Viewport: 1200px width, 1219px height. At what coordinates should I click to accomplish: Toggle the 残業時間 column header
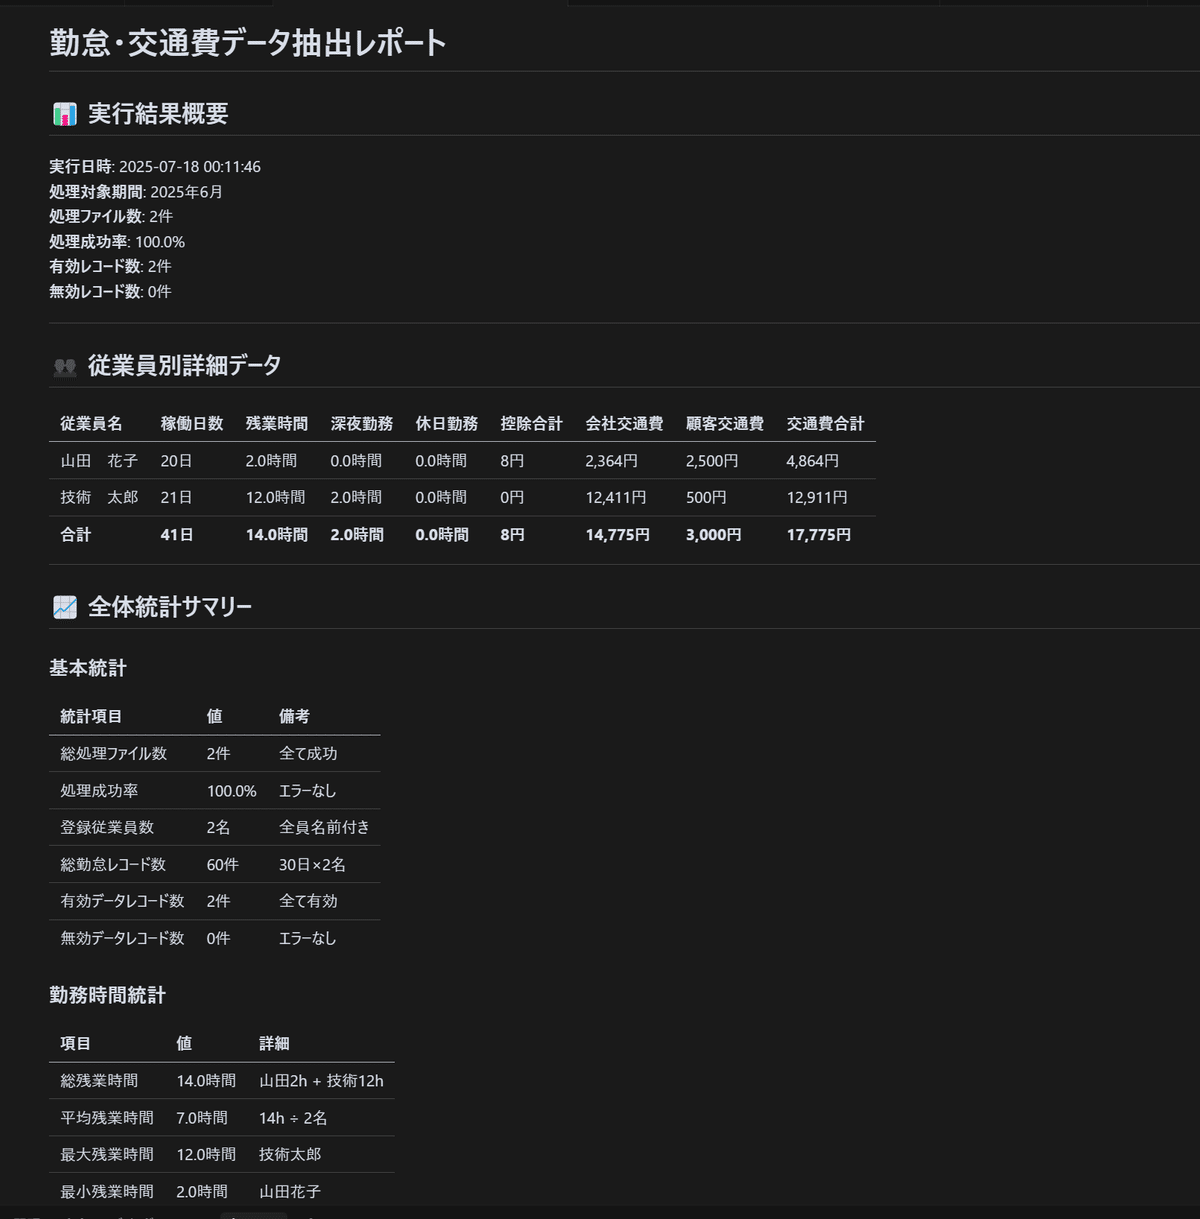(x=276, y=423)
